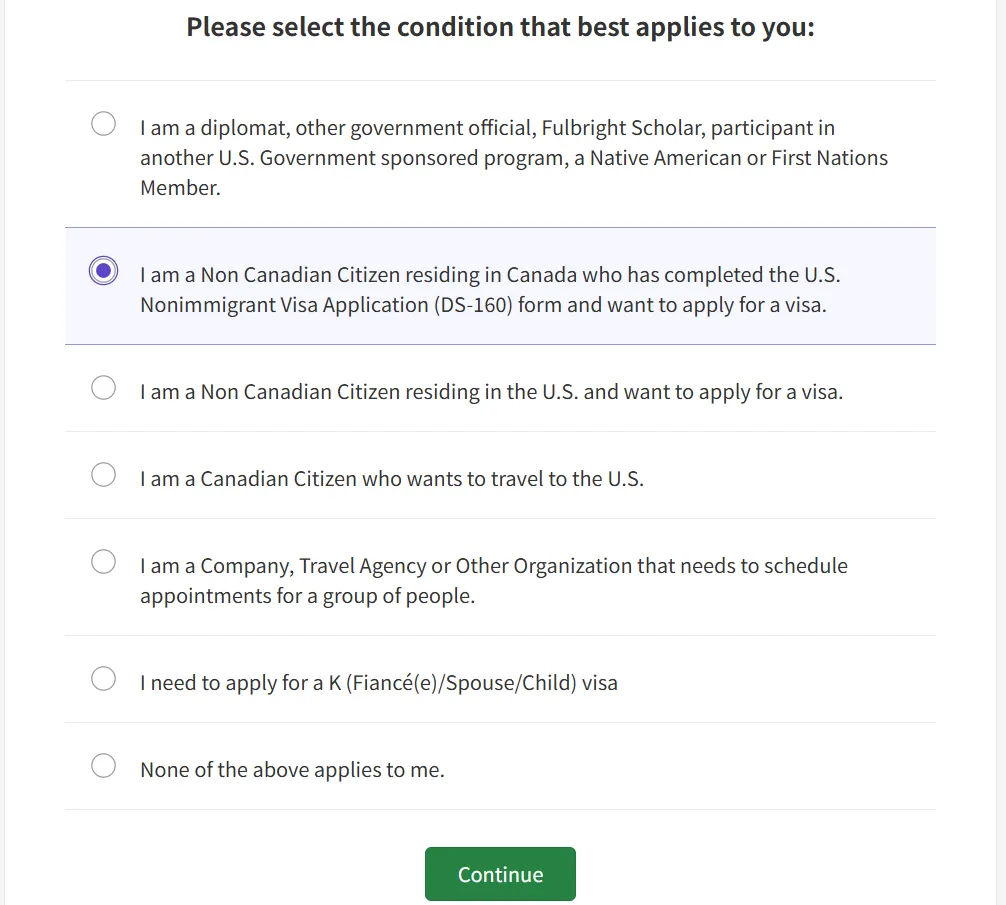Select the None of the above radio button
The width and height of the screenshot is (1006, 905).
coord(103,766)
